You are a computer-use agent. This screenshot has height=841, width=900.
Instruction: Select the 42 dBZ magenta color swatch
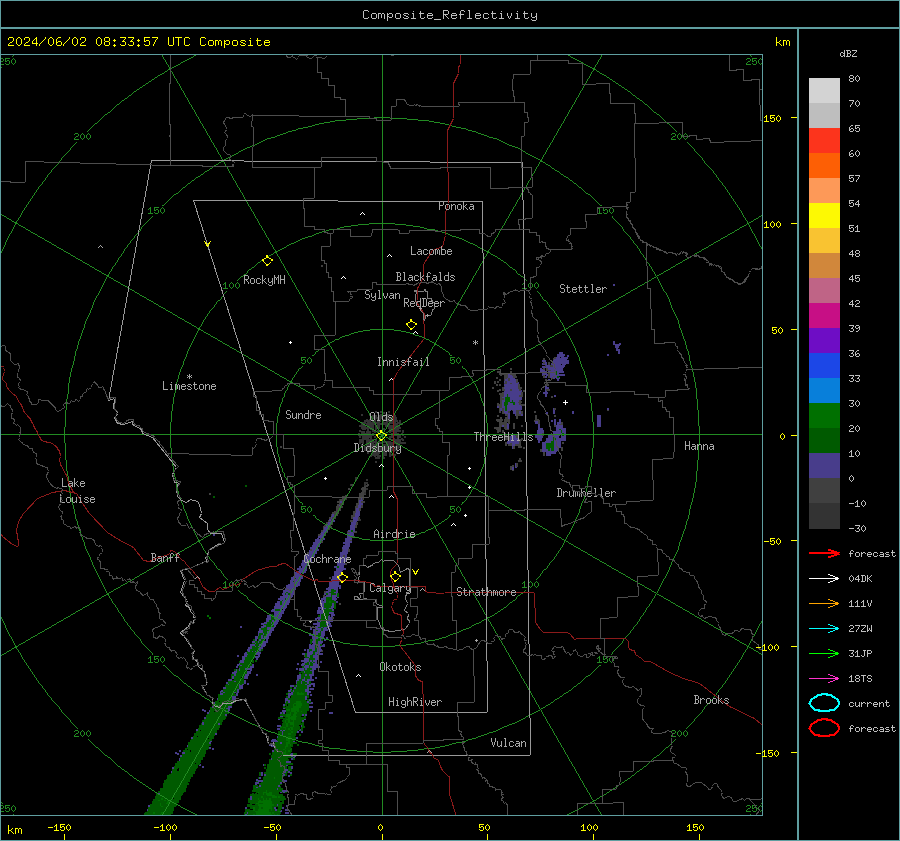click(x=824, y=315)
